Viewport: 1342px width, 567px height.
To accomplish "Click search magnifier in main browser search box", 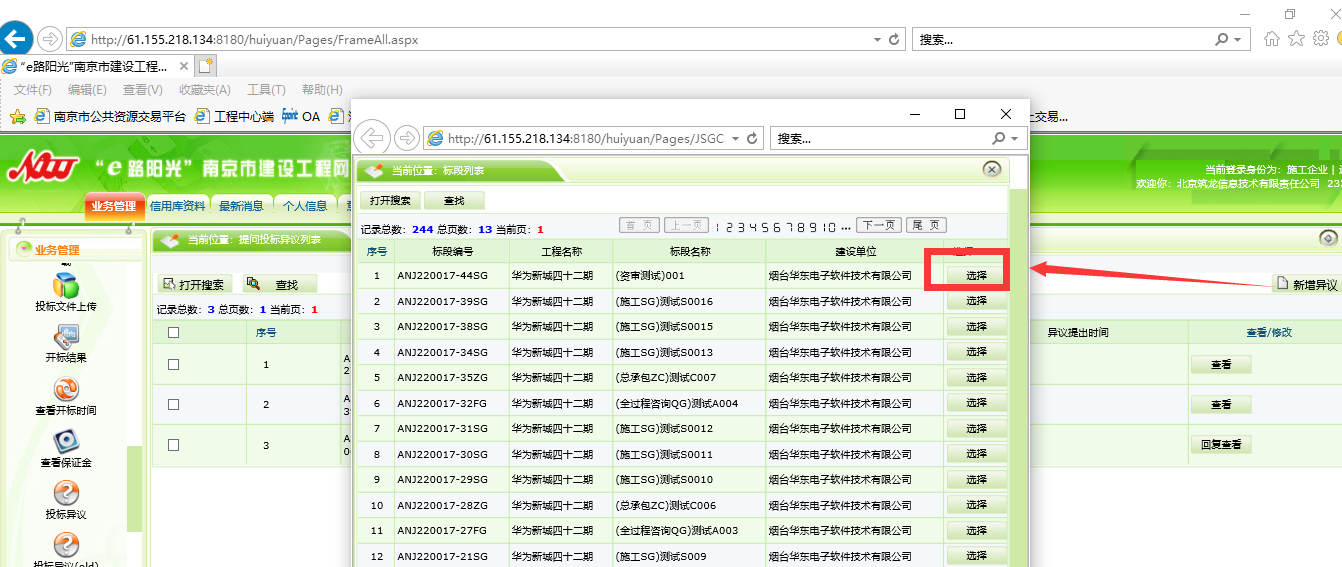I will 1222,40.
